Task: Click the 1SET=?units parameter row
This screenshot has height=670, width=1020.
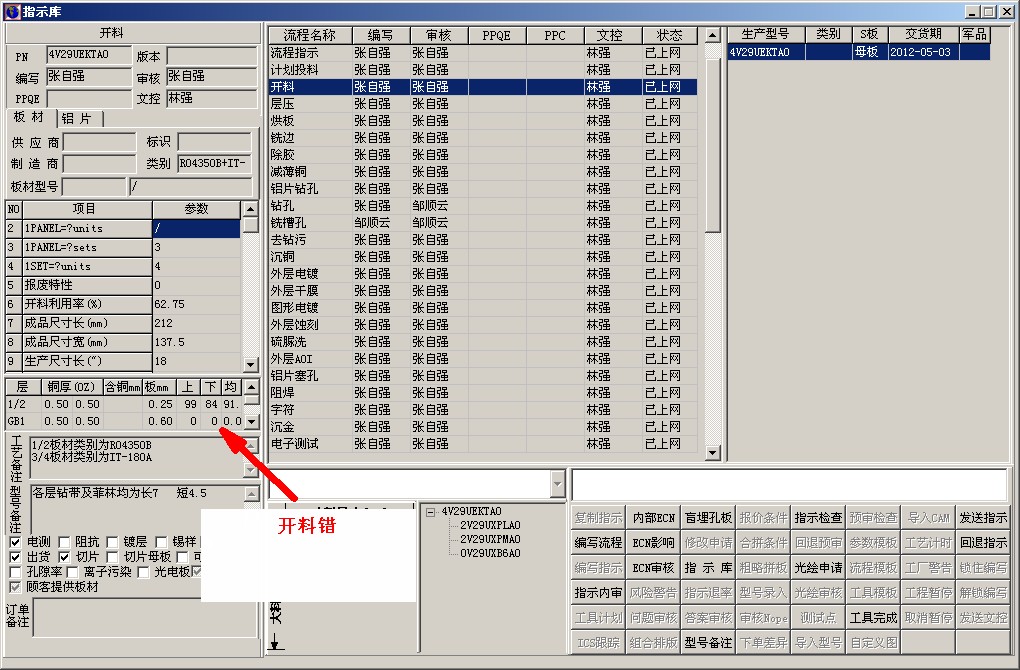Action: tap(123, 266)
